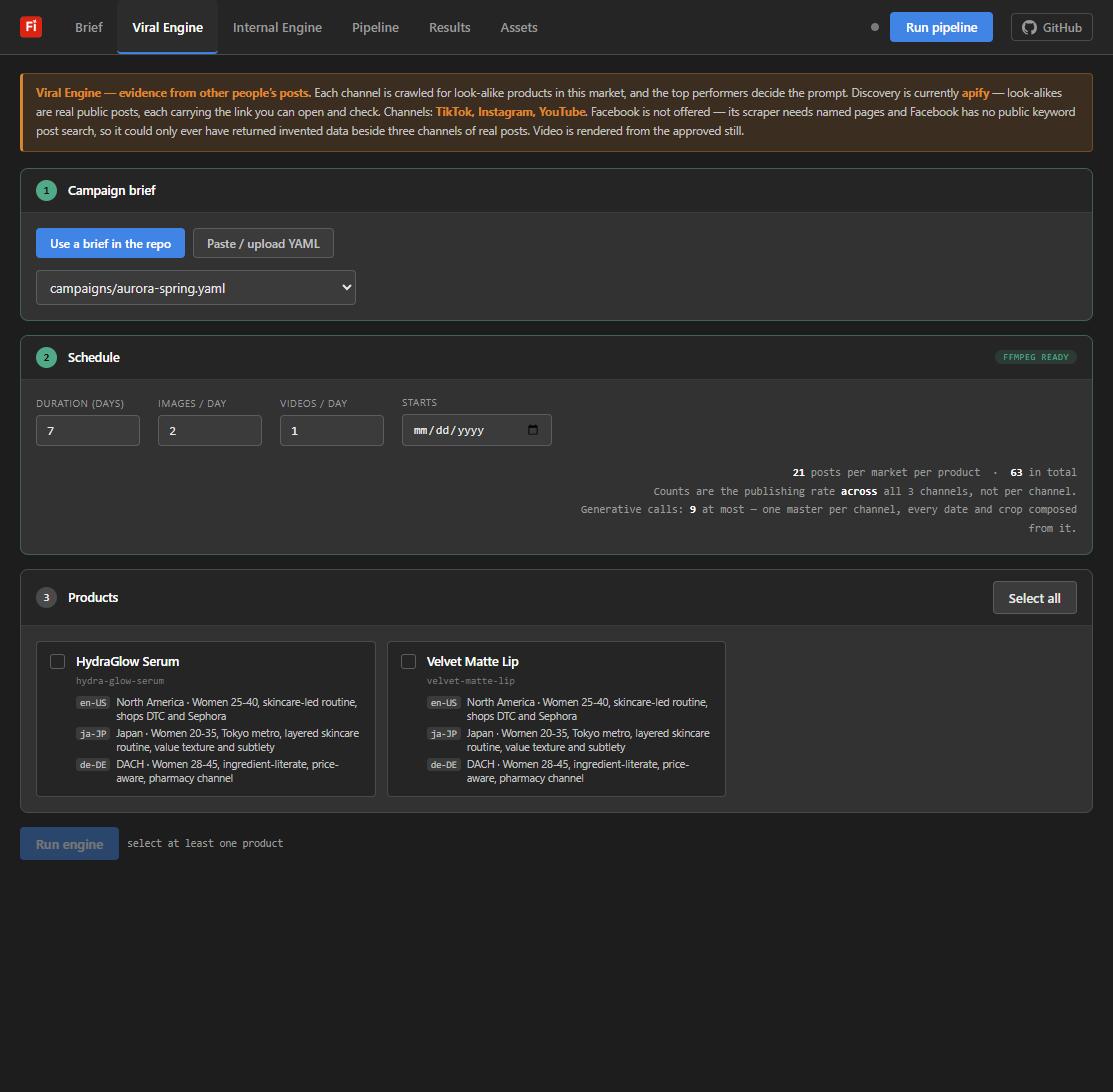The height and width of the screenshot is (1092, 1113).
Task: Click the de-DE tag under Velvet Matte Lip
Action: 444,765
